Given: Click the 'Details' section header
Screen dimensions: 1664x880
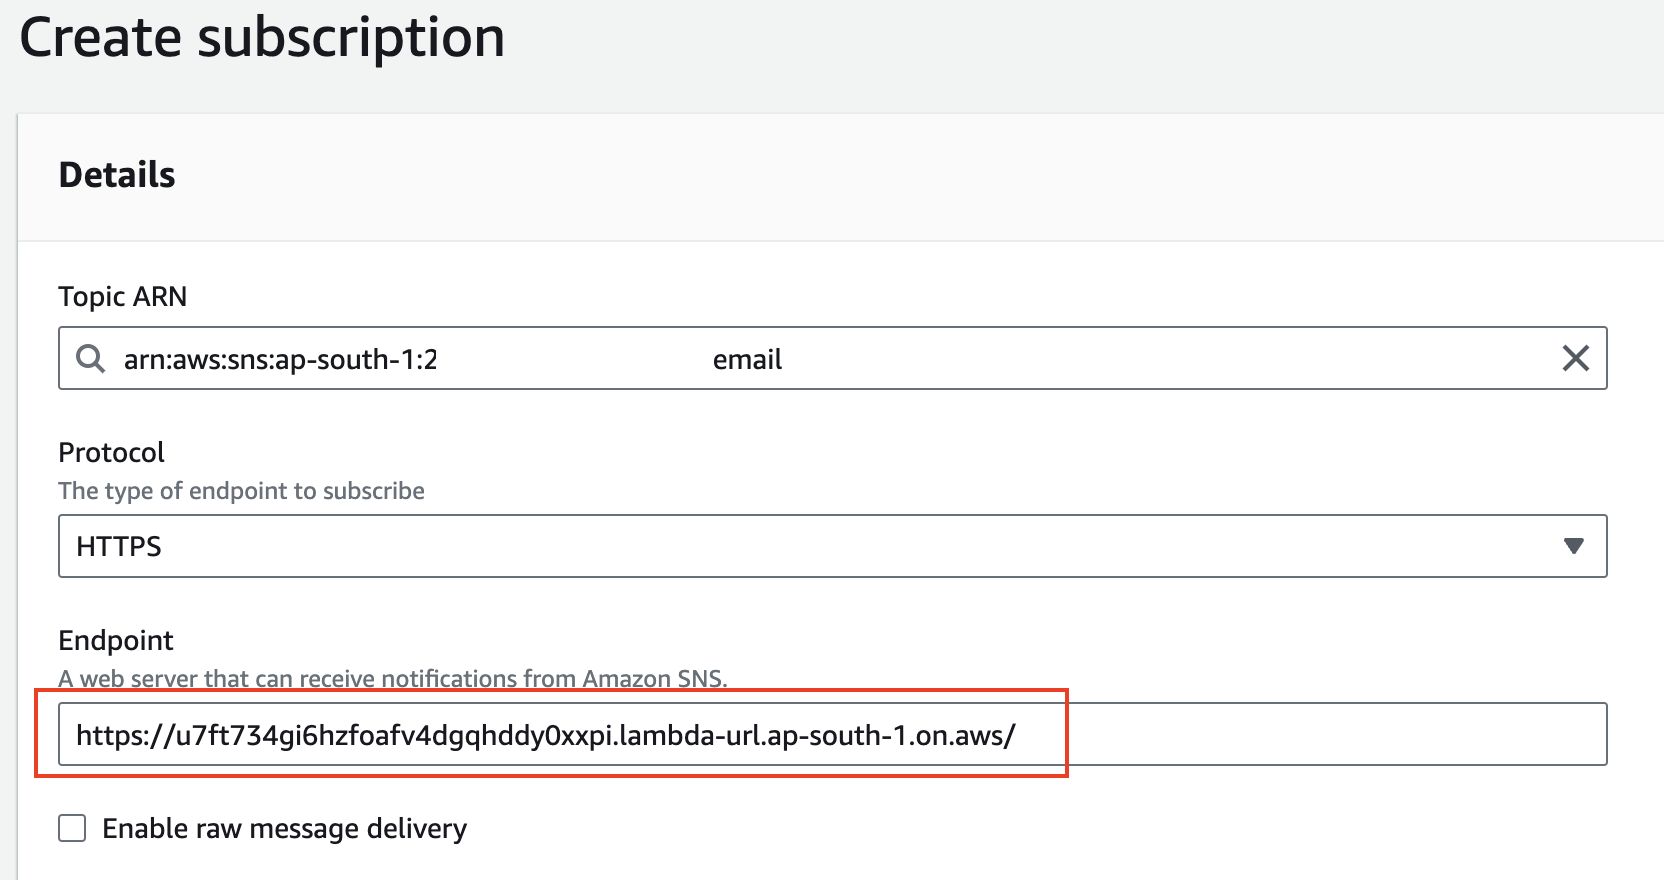Looking at the screenshot, I should click(x=117, y=175).
